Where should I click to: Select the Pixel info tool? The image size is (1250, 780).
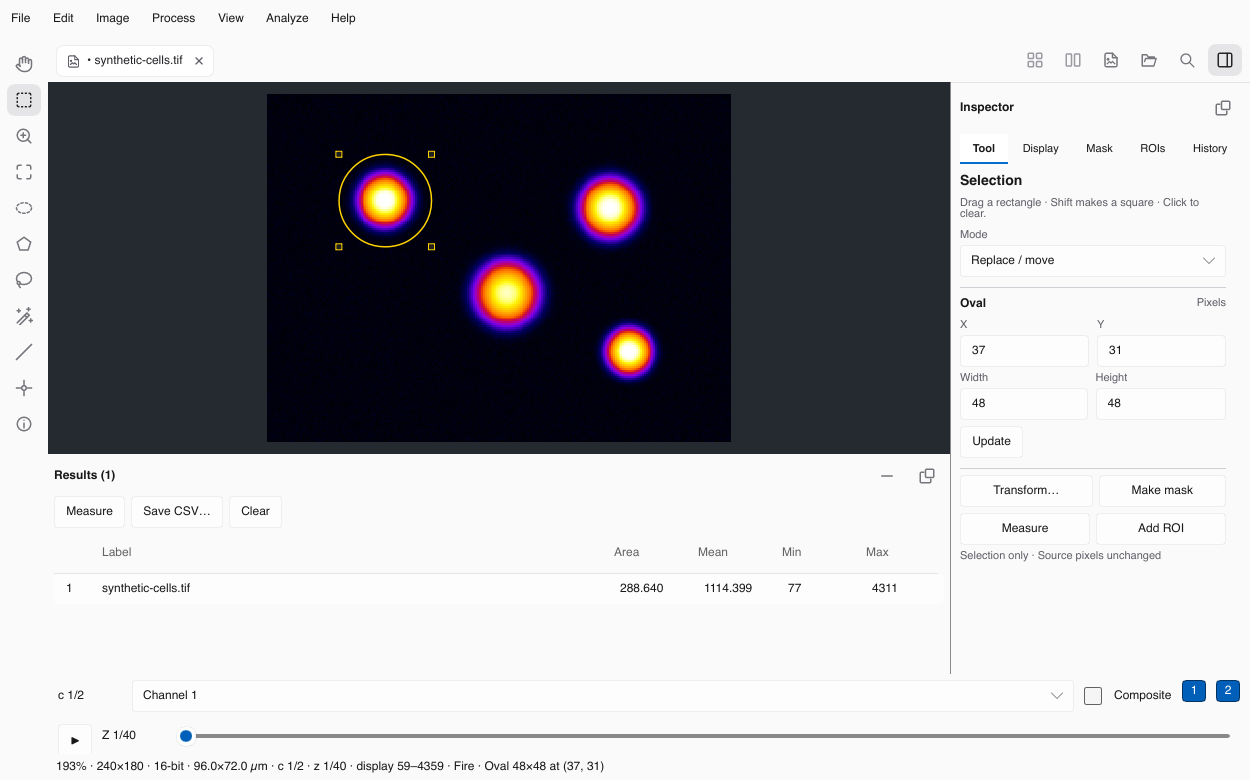pyautogui.click(x=24, y=424)
